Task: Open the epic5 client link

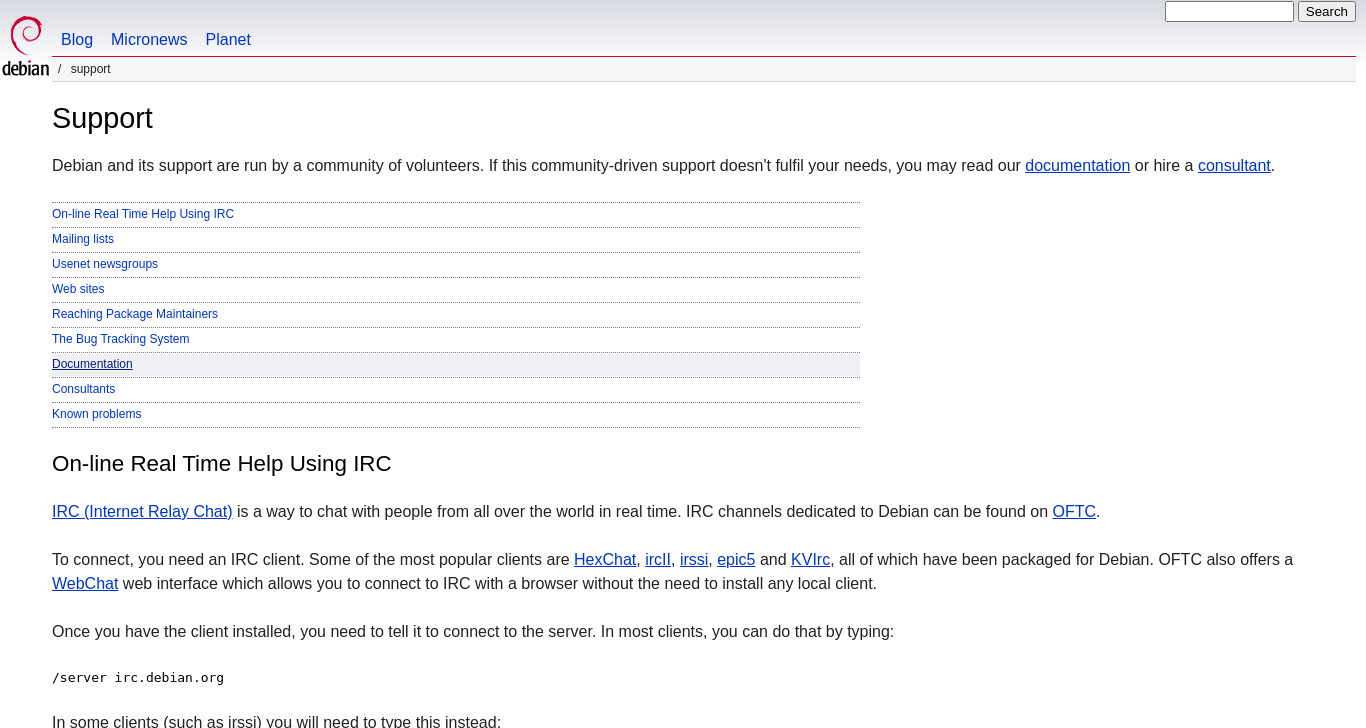Action: click(736, 560)
